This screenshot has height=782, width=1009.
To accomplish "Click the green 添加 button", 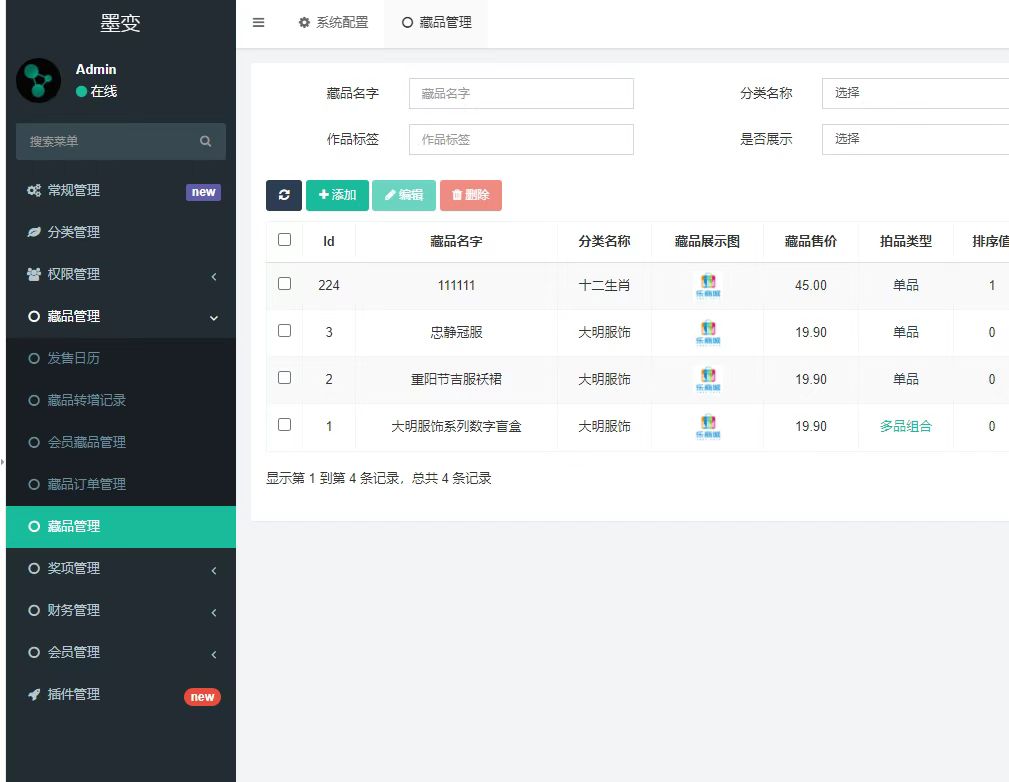I will coord(337,195).
